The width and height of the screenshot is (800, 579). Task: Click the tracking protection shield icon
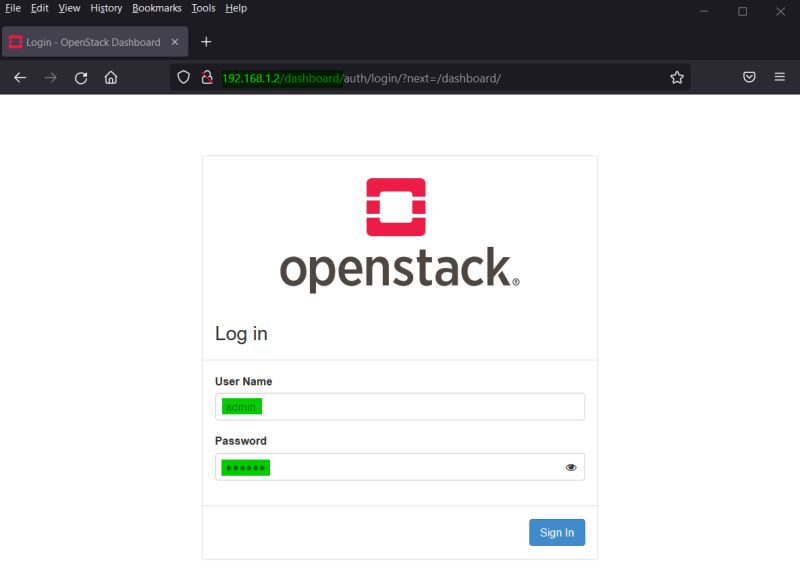[183, 77]
